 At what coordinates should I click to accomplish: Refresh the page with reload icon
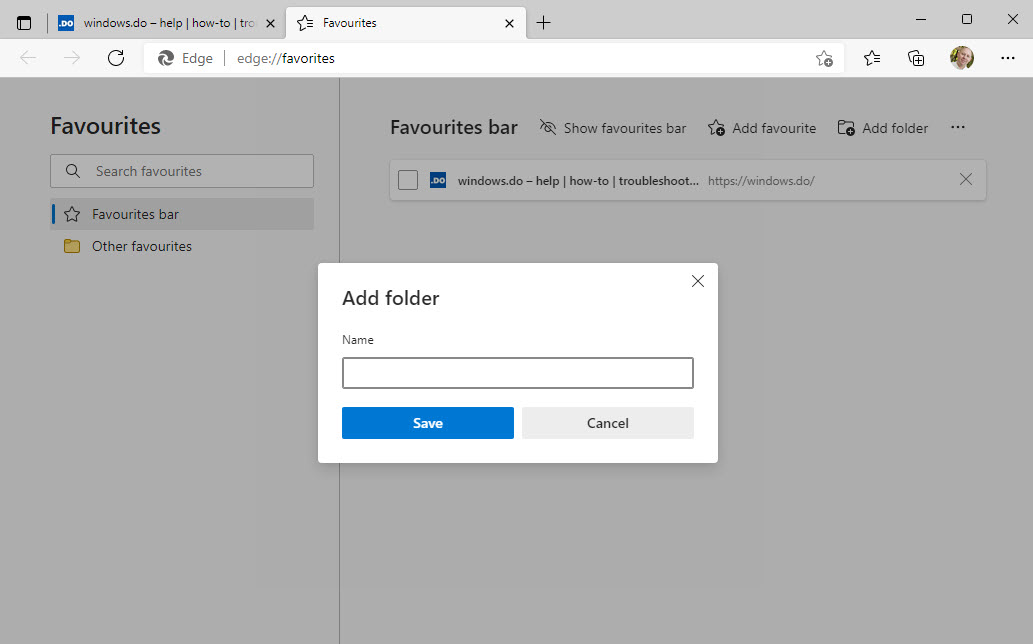click(x=116, y=58)
